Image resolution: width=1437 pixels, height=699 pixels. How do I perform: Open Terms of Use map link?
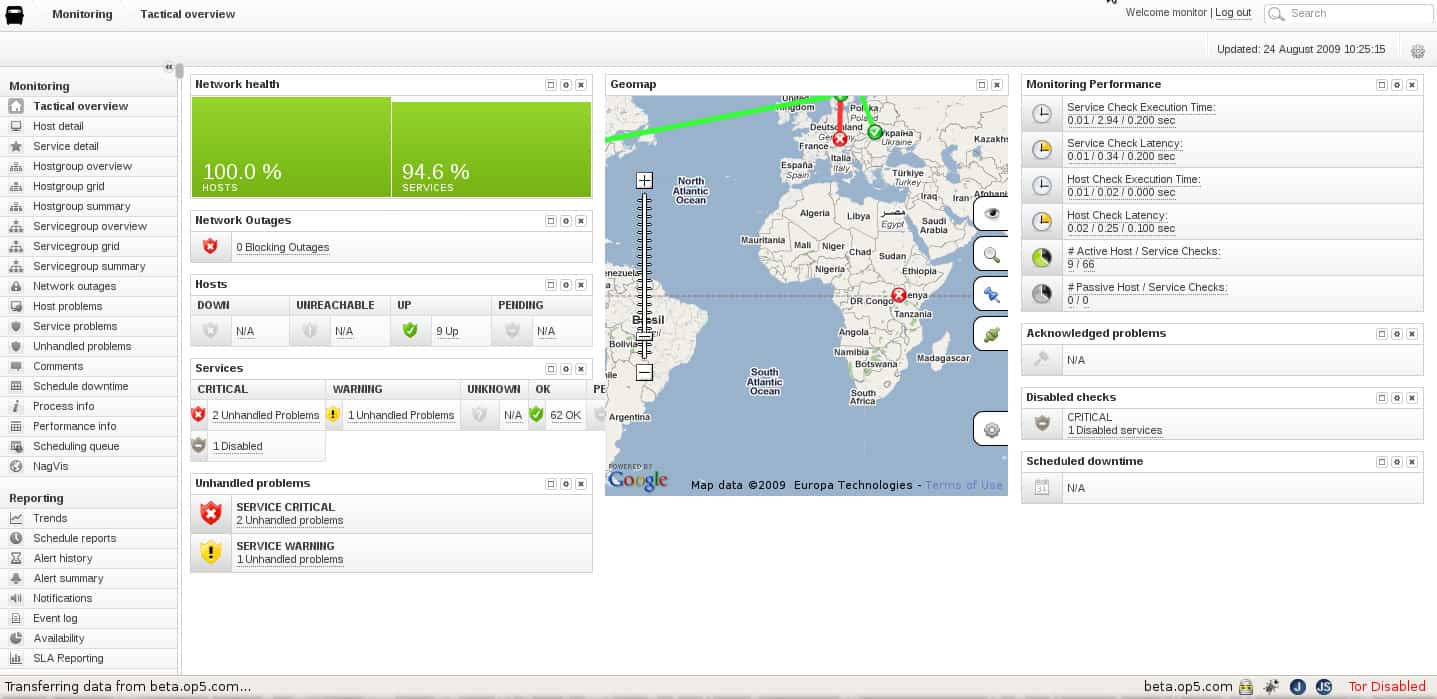tap(964, 485)
